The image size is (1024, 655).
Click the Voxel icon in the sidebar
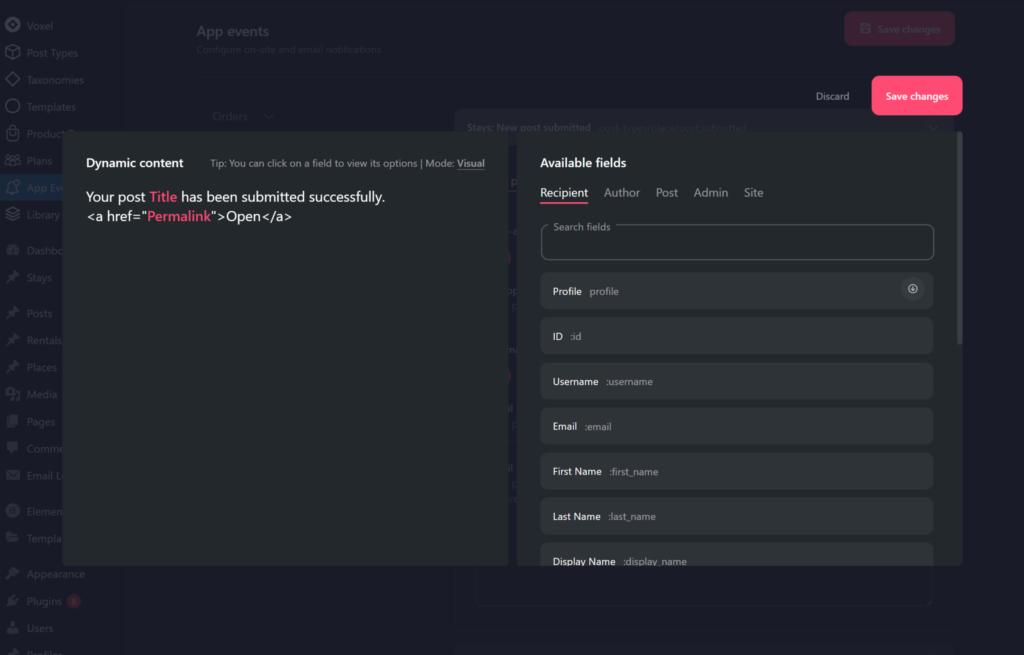[12, 25]
